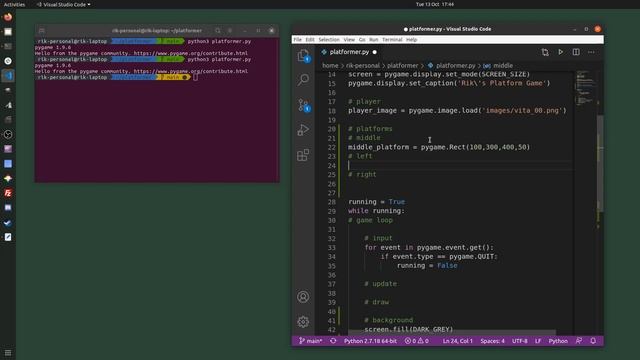Split the editor to the right
640x360 pixels.
coord(576,52)
